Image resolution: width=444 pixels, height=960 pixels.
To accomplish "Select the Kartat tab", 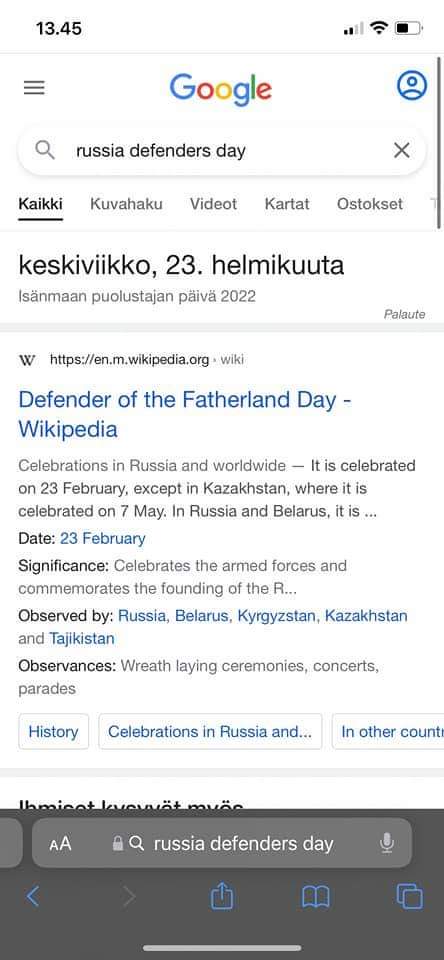I will pyautogui.click(x=287, y=204).
